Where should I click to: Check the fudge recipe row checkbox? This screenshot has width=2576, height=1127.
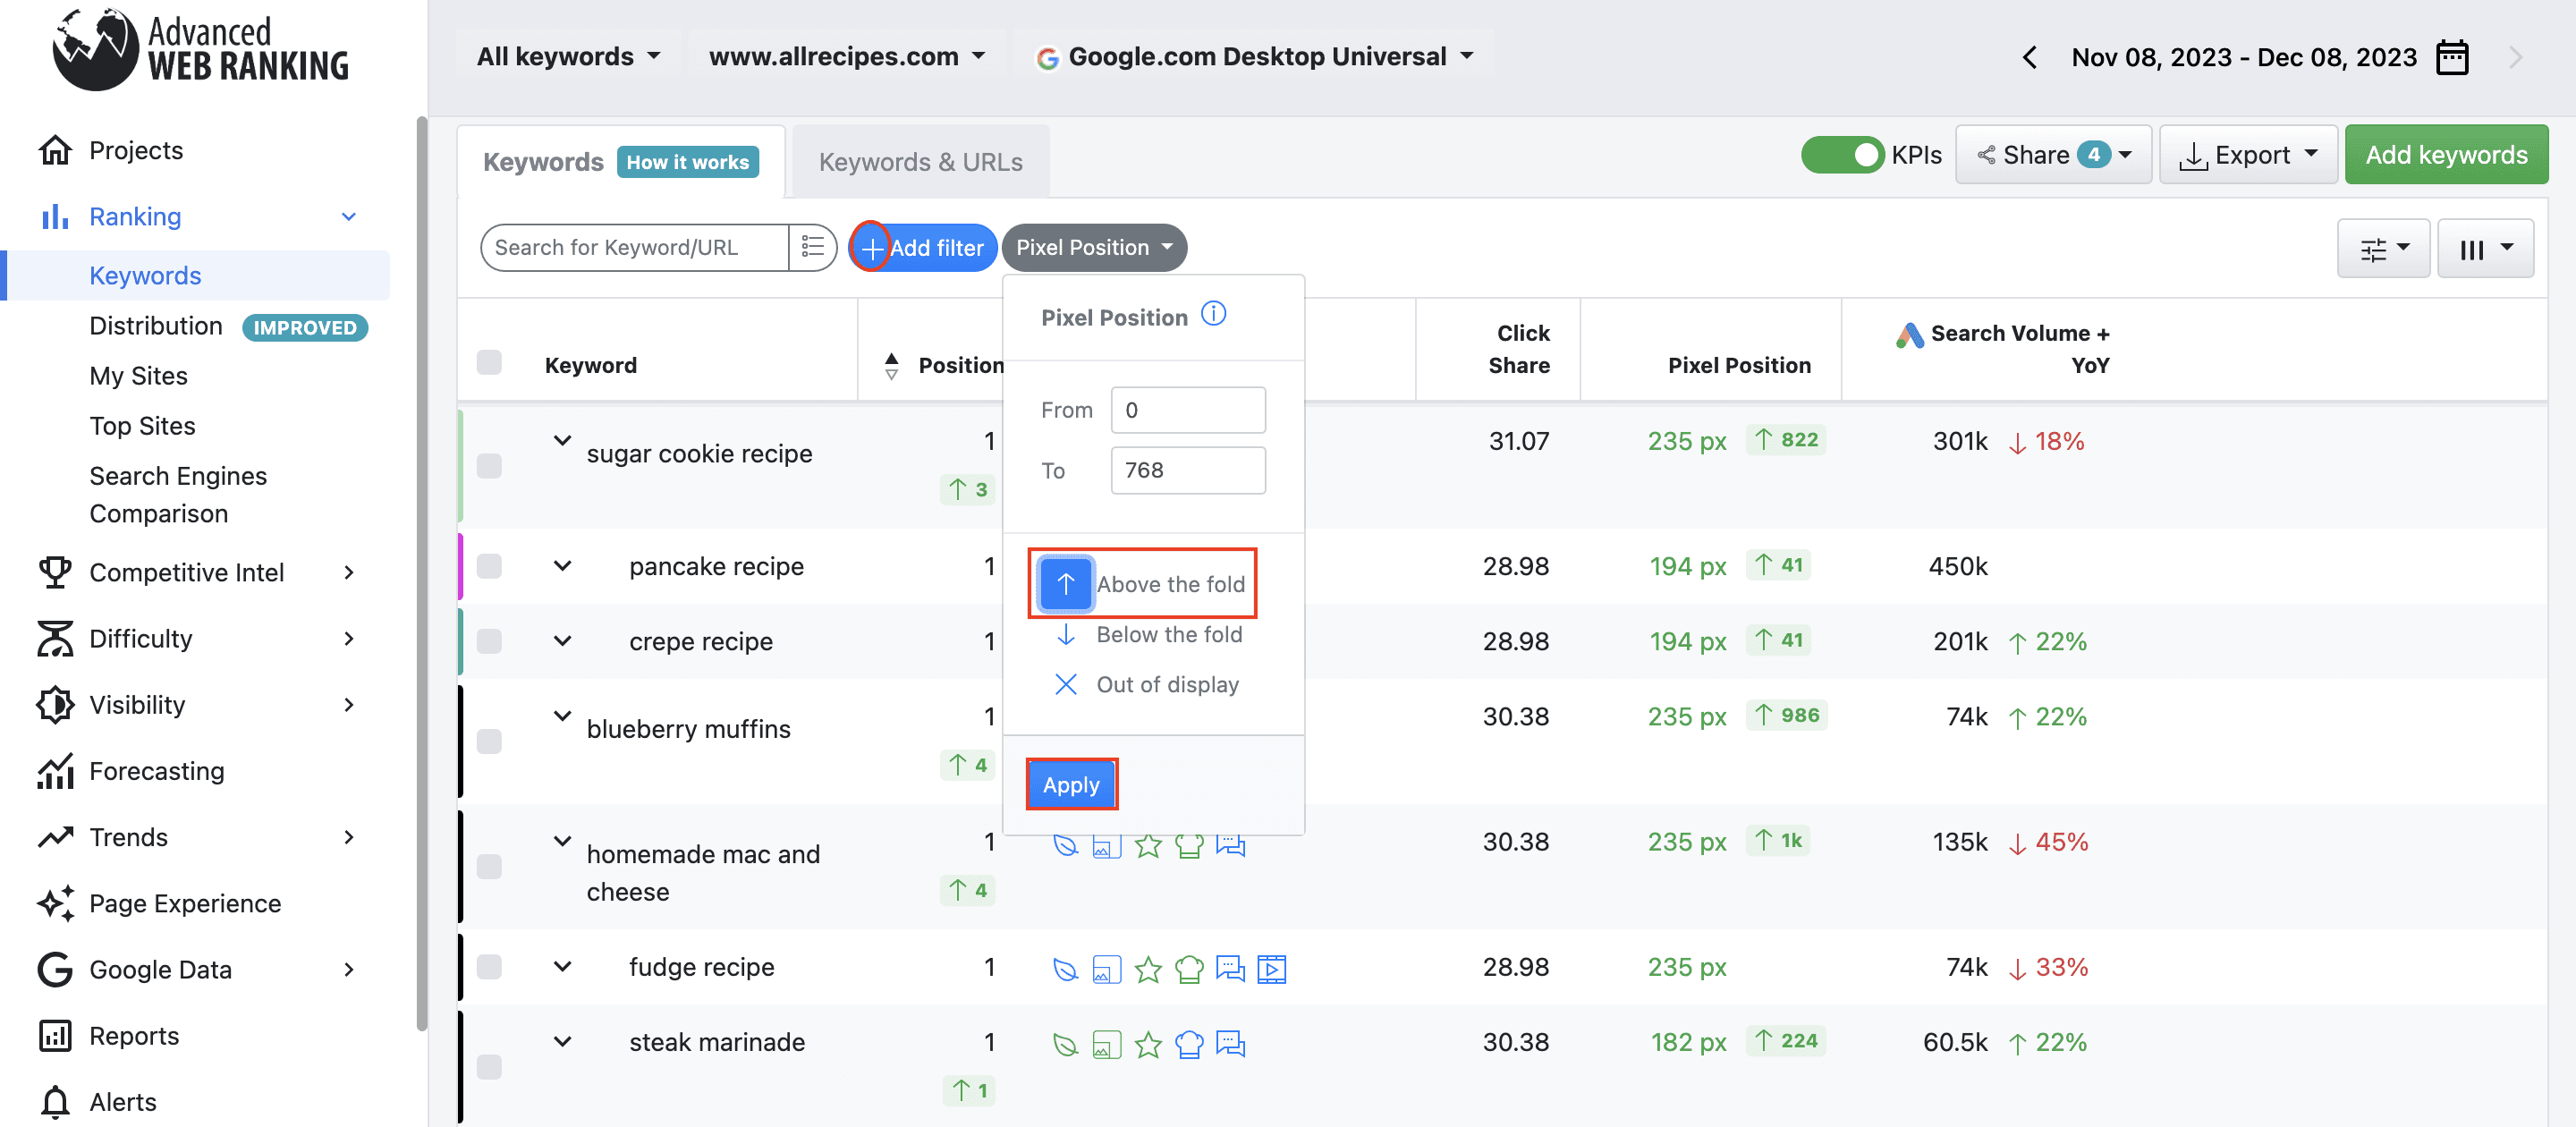click(x=489, y=967)
